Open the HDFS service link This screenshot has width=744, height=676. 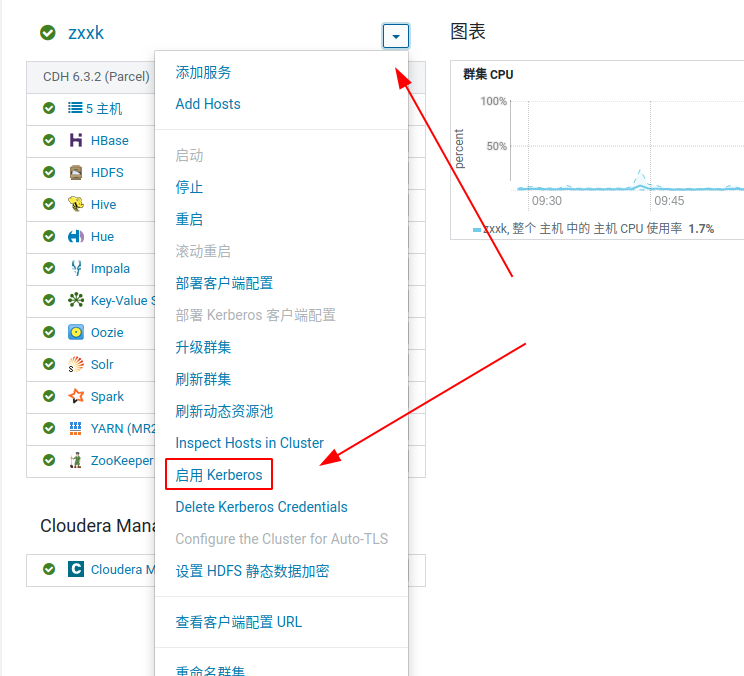[107, 172]
